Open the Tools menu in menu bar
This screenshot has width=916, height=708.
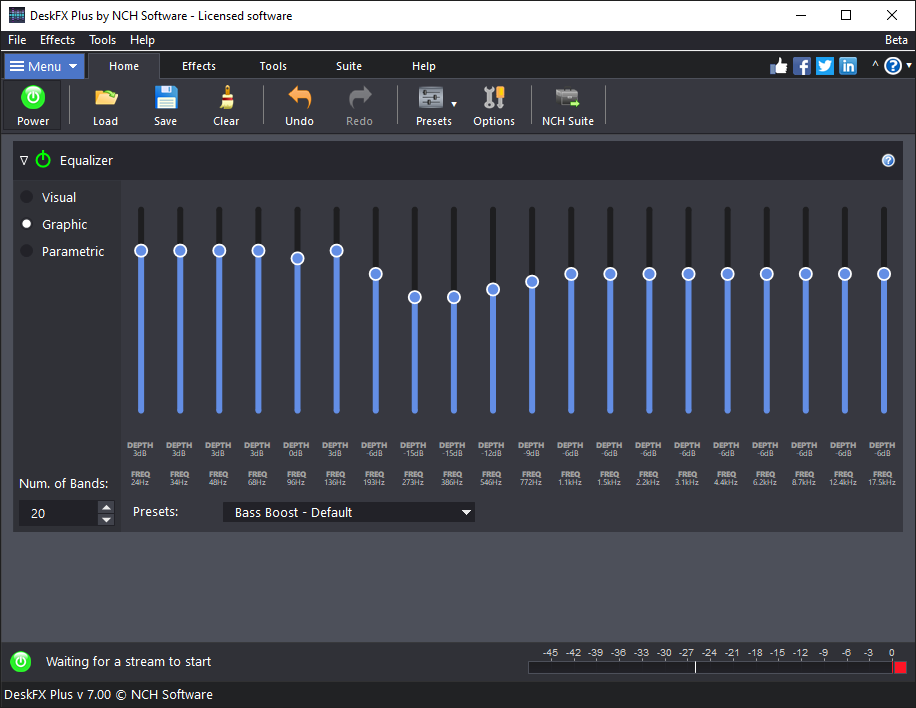[x=102, y=40]
